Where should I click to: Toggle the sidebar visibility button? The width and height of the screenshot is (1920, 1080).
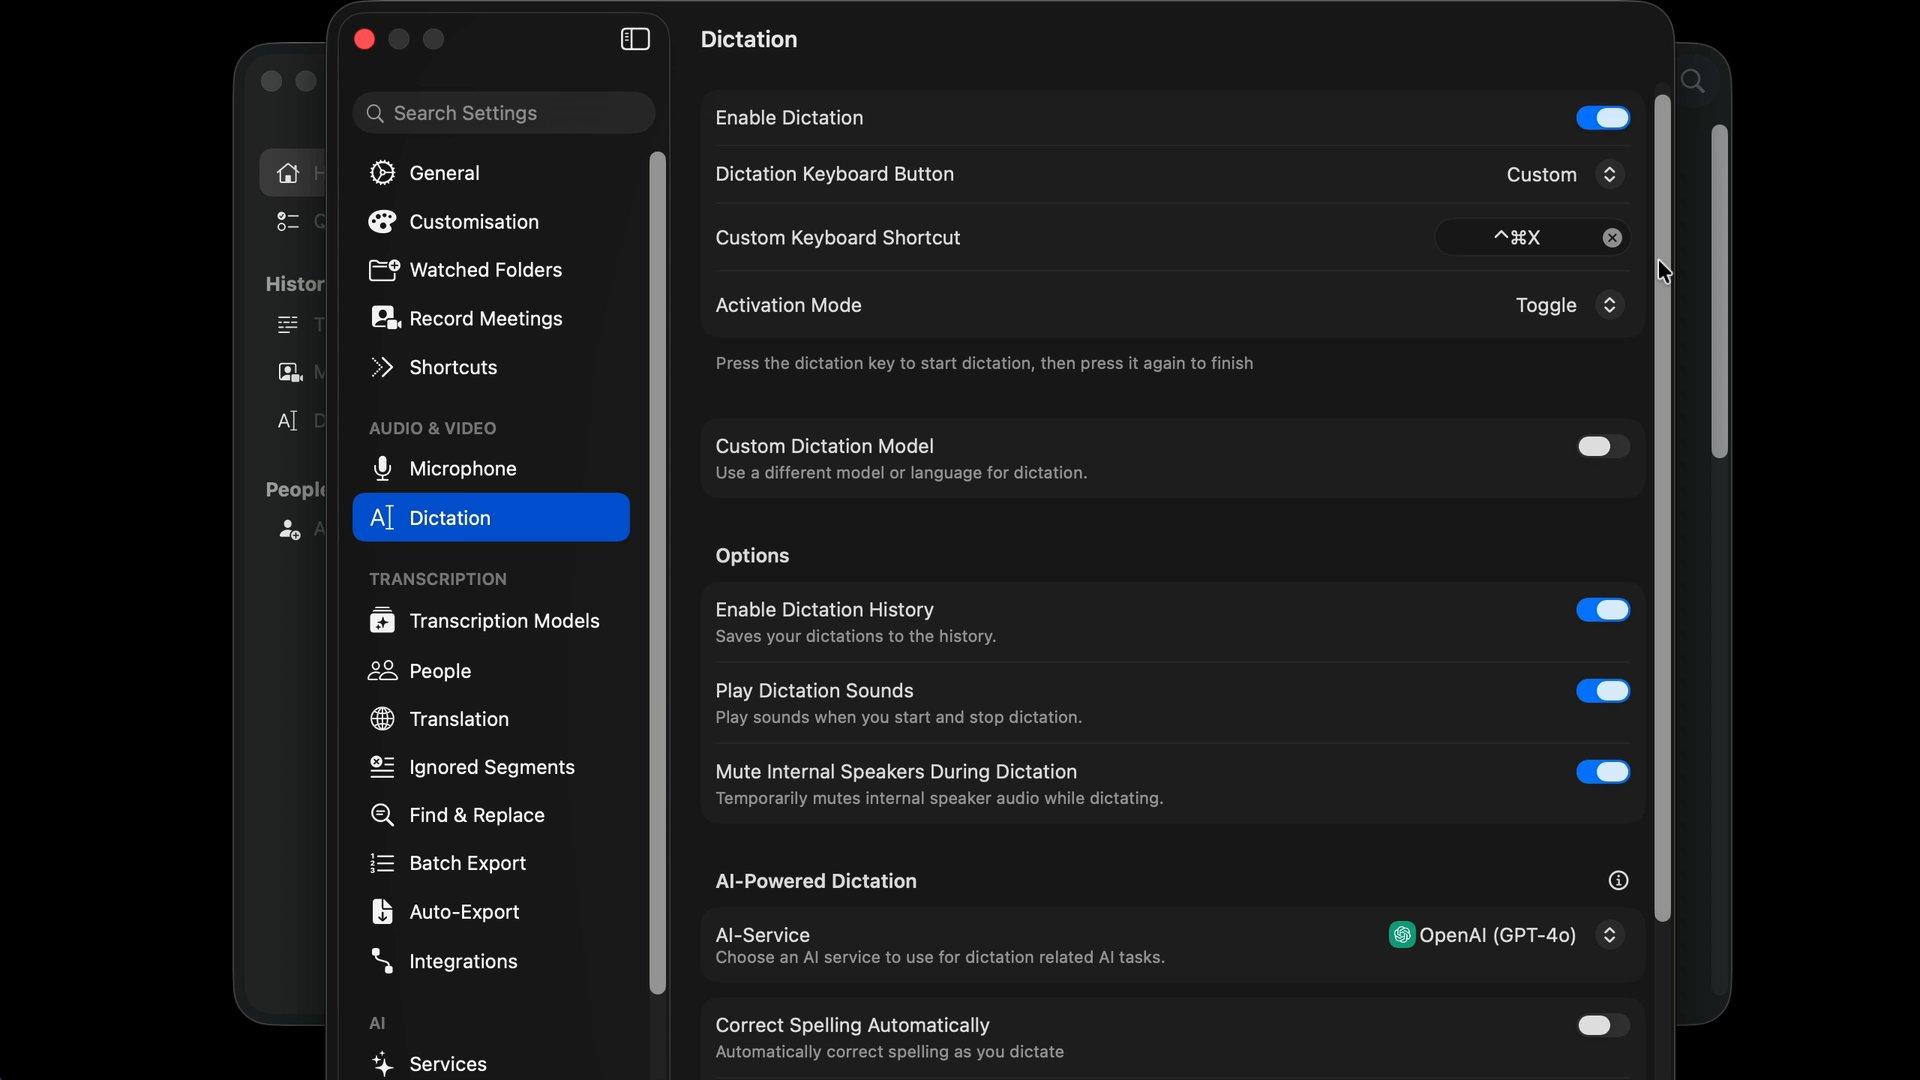[x=635, y=39]
